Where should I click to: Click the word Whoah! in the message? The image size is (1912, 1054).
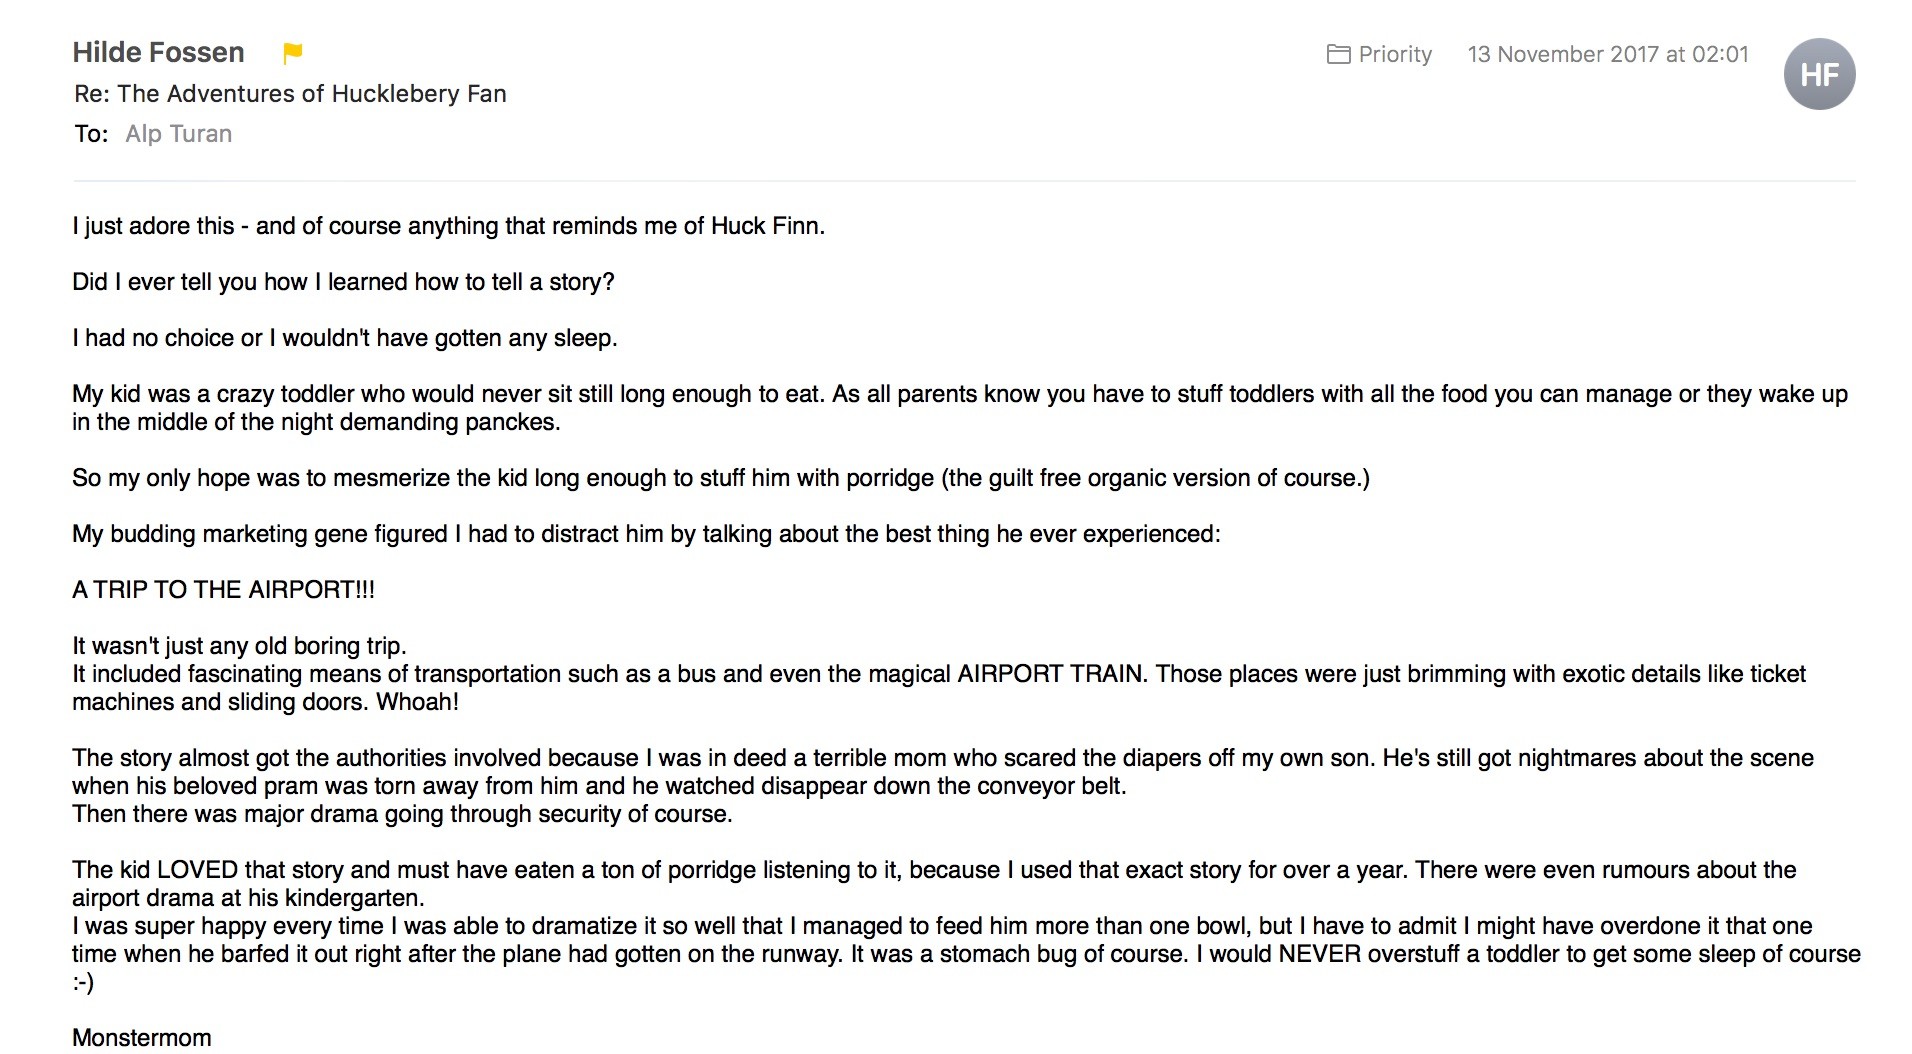pyautogui.click(x=417, y=702)
